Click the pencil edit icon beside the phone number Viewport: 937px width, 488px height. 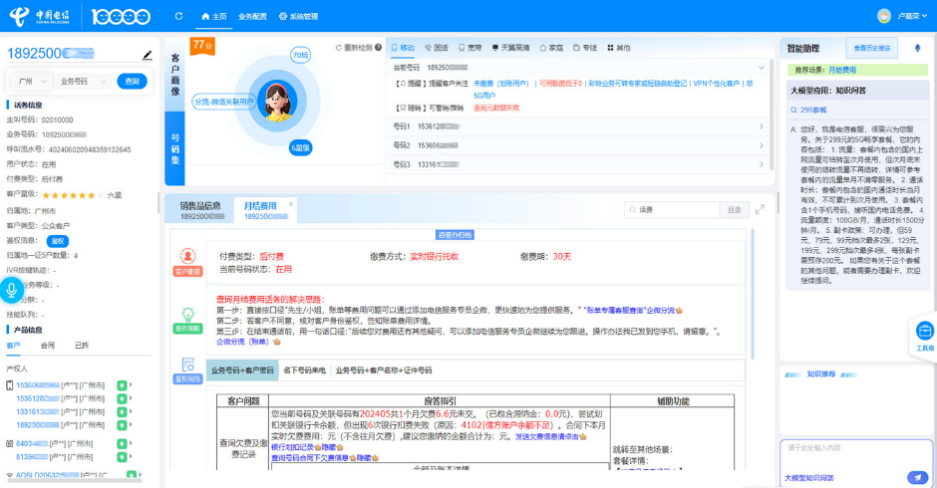(x=148, y=55)
